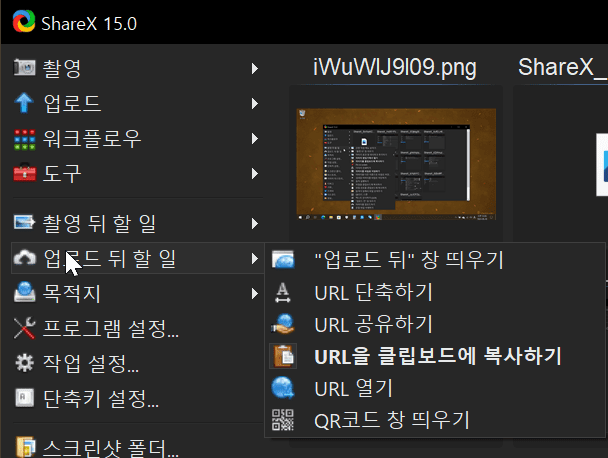Click the iWuWlJ9l09.png file name
The height and width of the screenshot is (458, 608).
pyautogui.click(x=395, y=68)
